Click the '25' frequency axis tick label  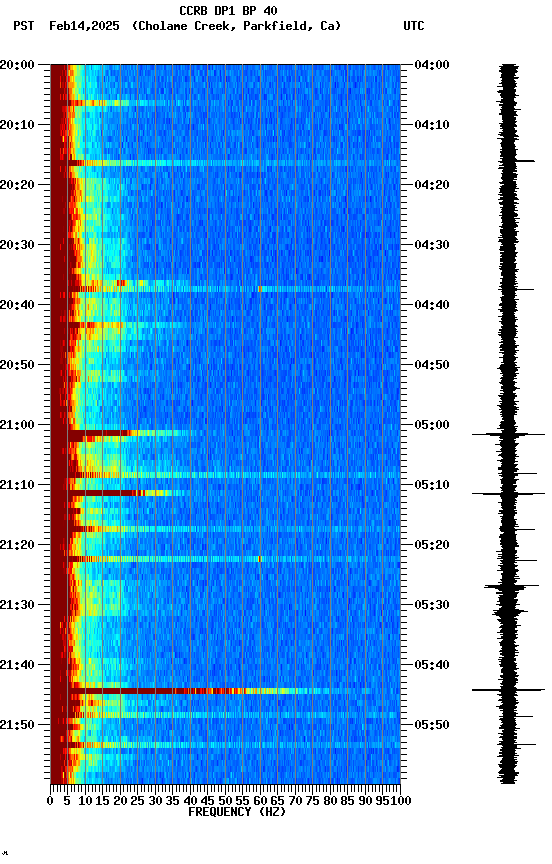point(137,801)
